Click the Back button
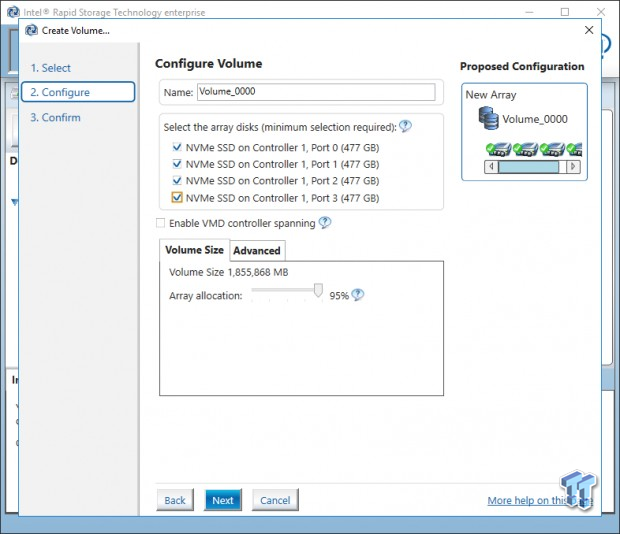The height and width of the screenshot is (534, 620). [175, 500]
